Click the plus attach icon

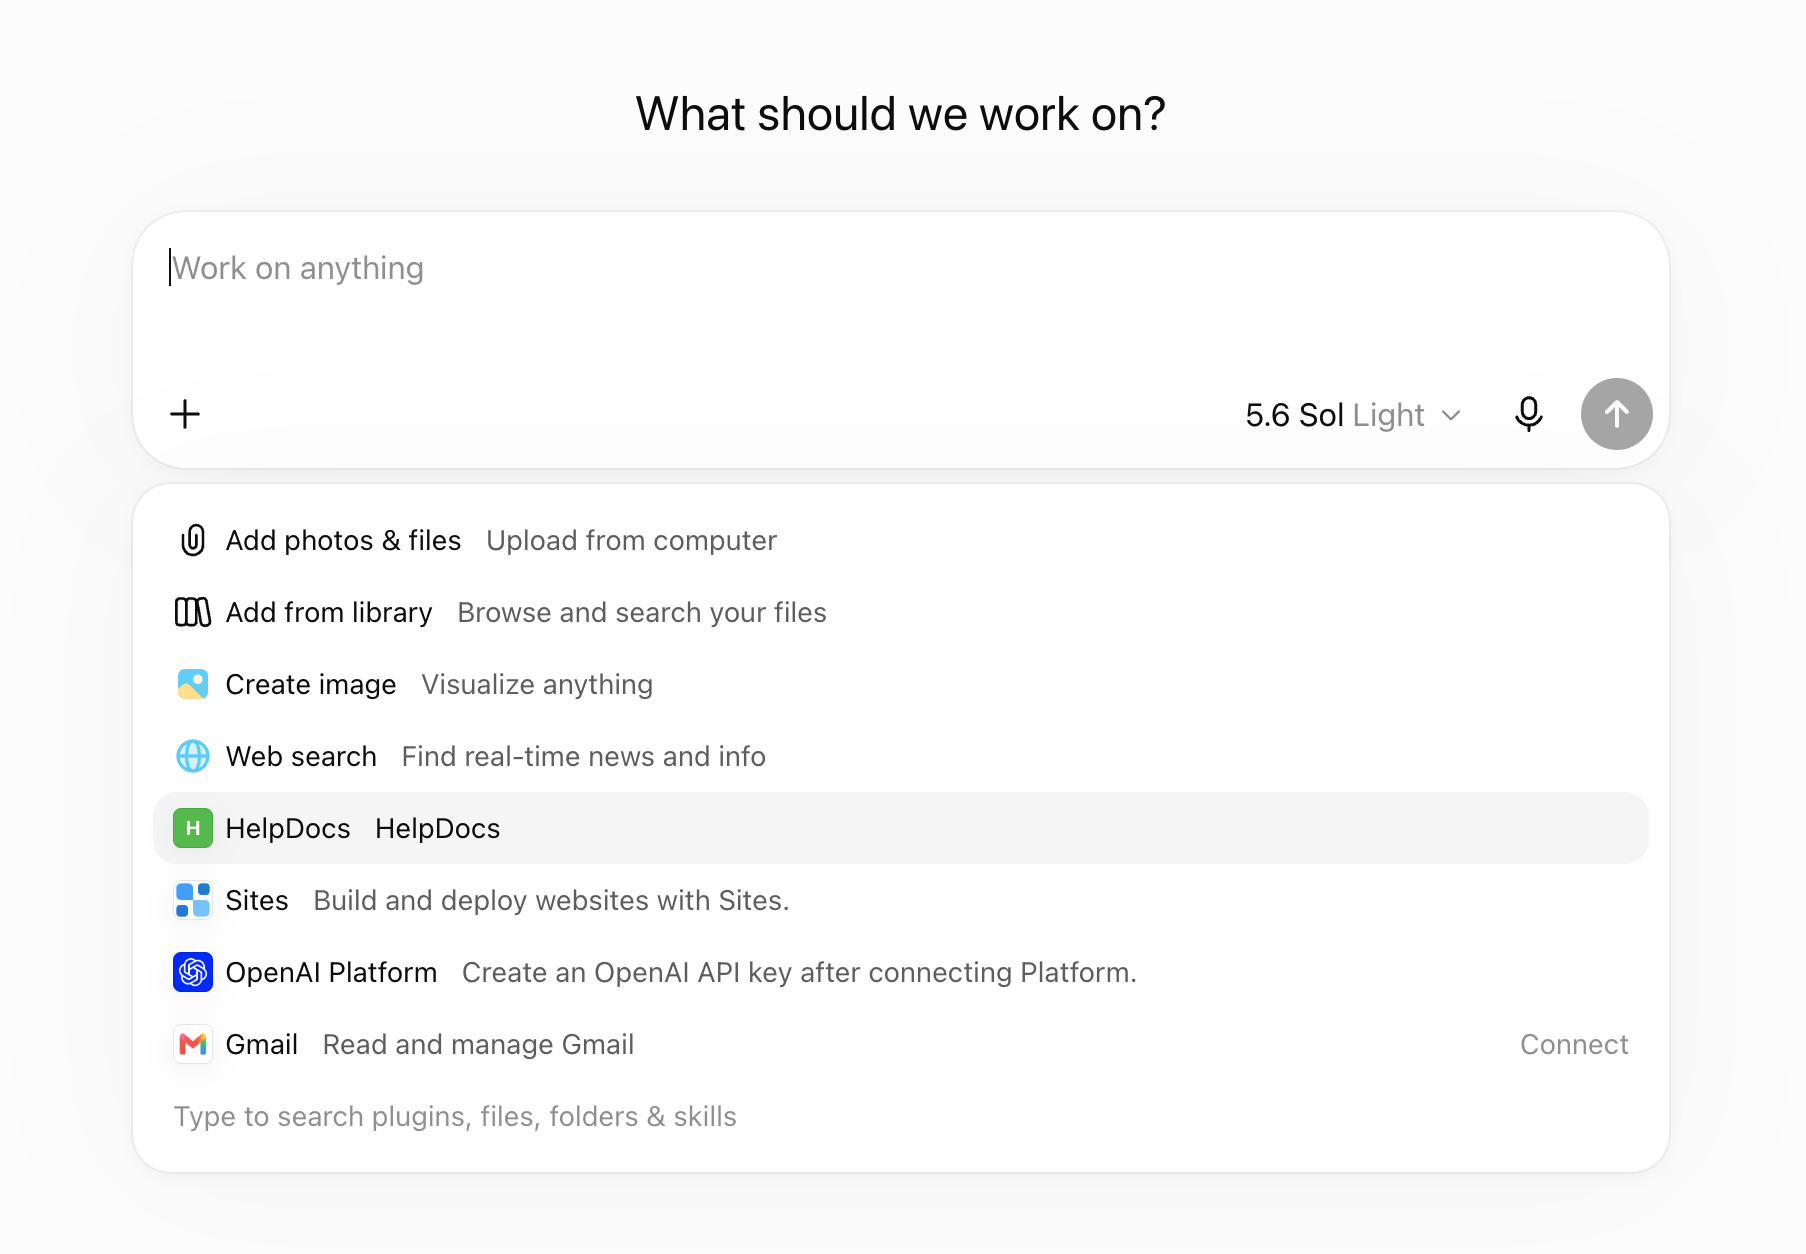tap(185, 414)
